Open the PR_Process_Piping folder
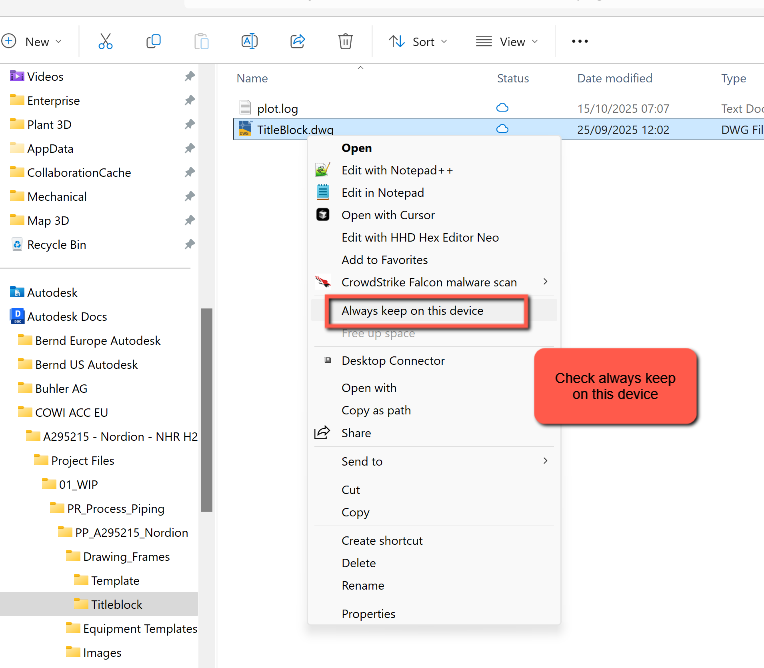 115,509
